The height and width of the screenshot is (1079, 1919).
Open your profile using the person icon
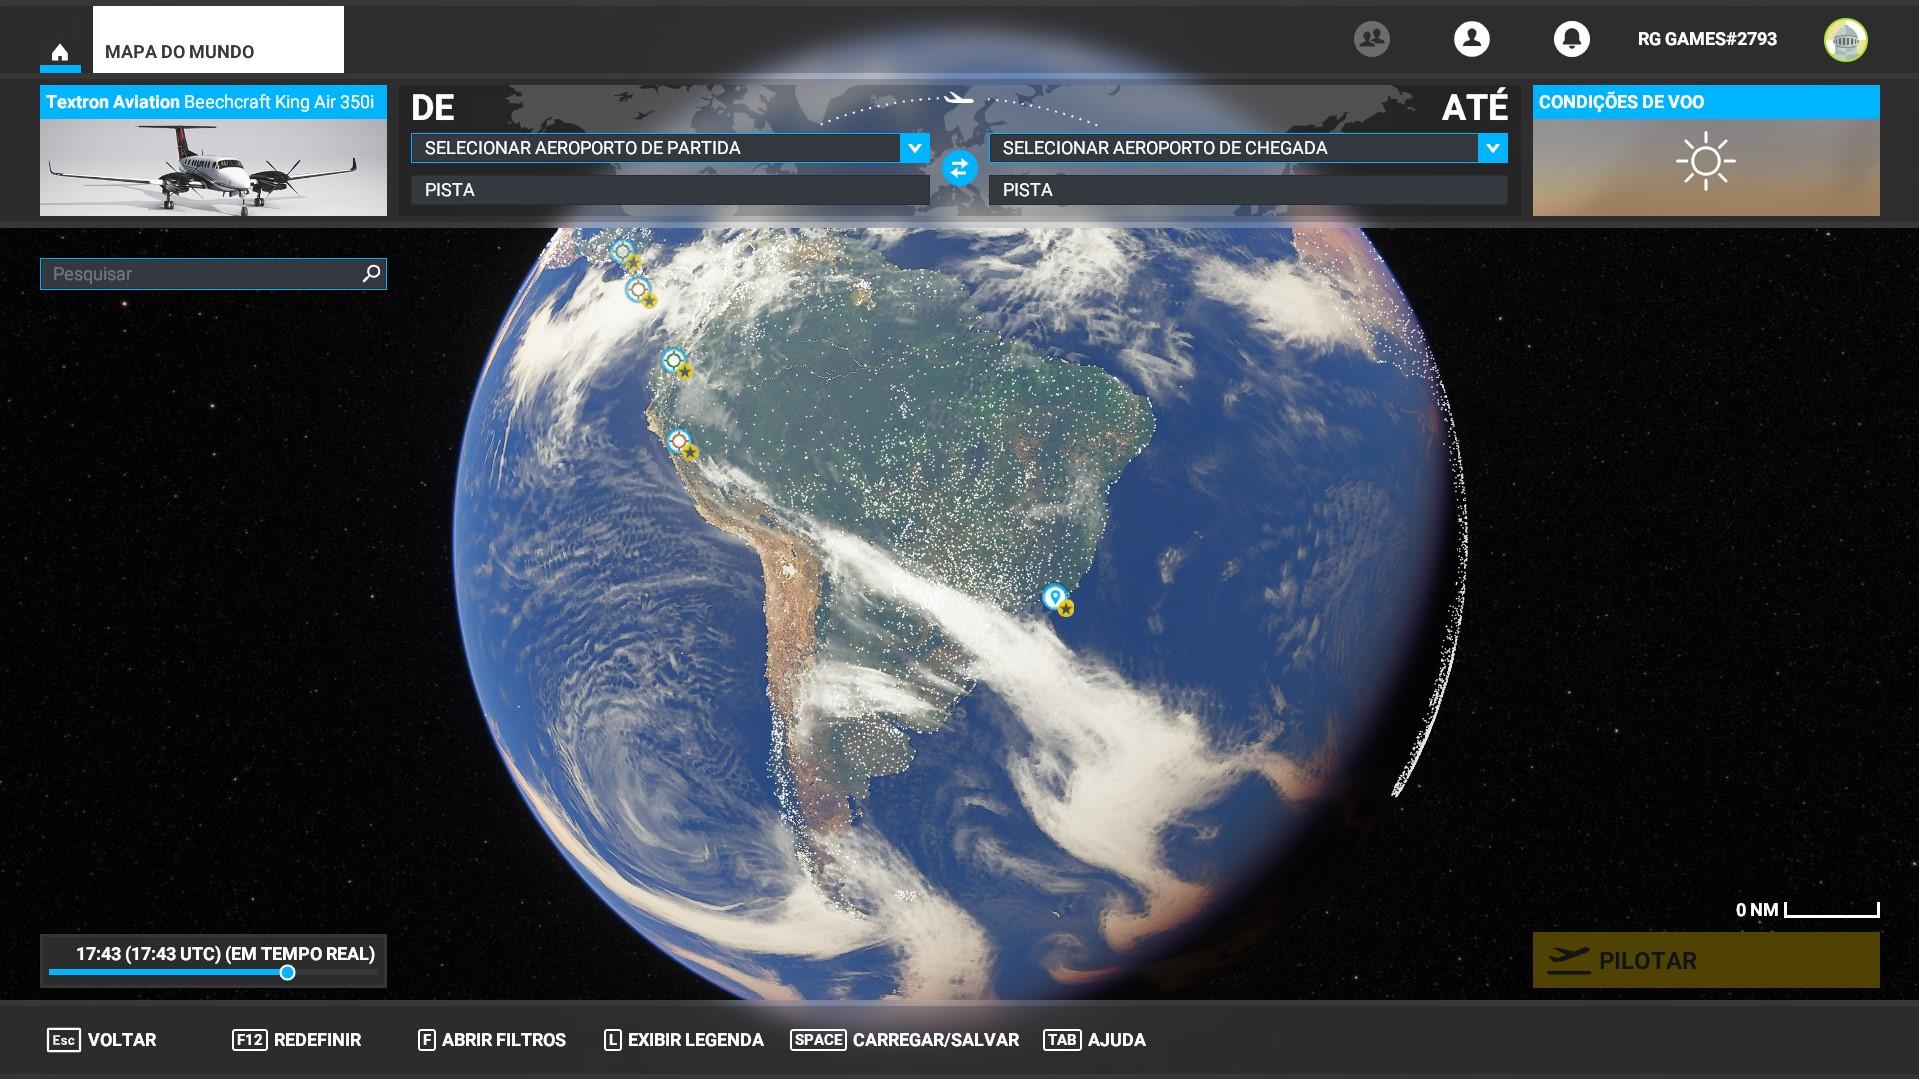(x=1472, y=40)
